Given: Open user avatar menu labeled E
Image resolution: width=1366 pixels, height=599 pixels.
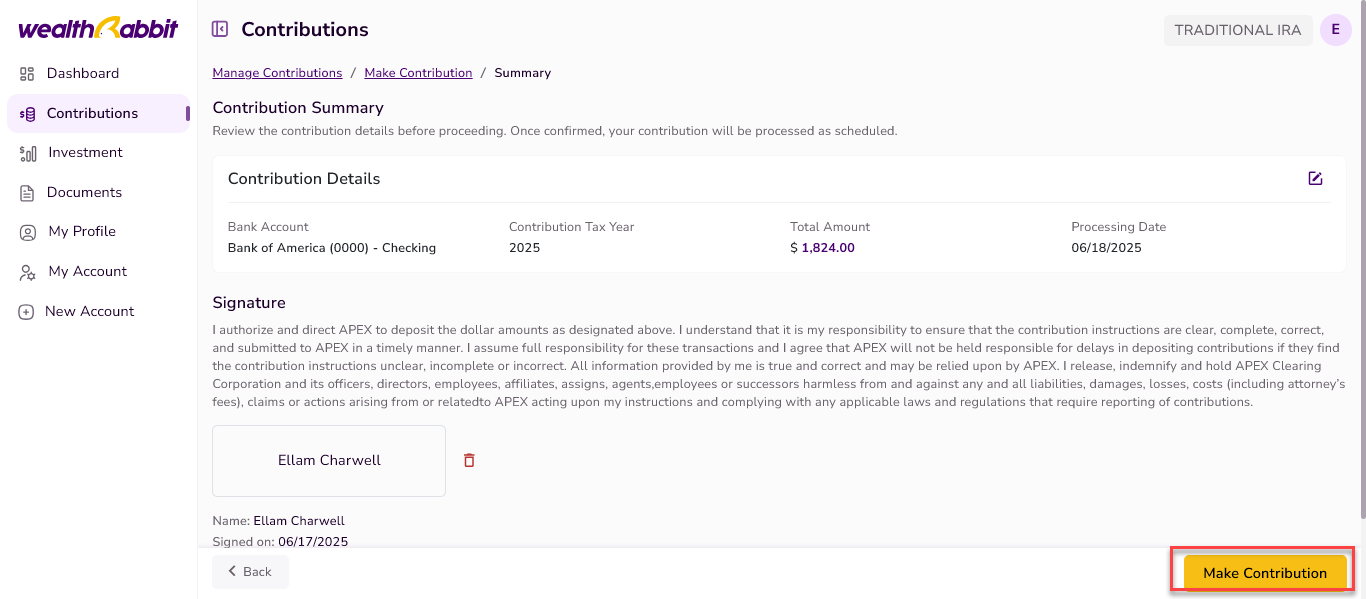Looking at the screenshot, I should pos(1335,30).
